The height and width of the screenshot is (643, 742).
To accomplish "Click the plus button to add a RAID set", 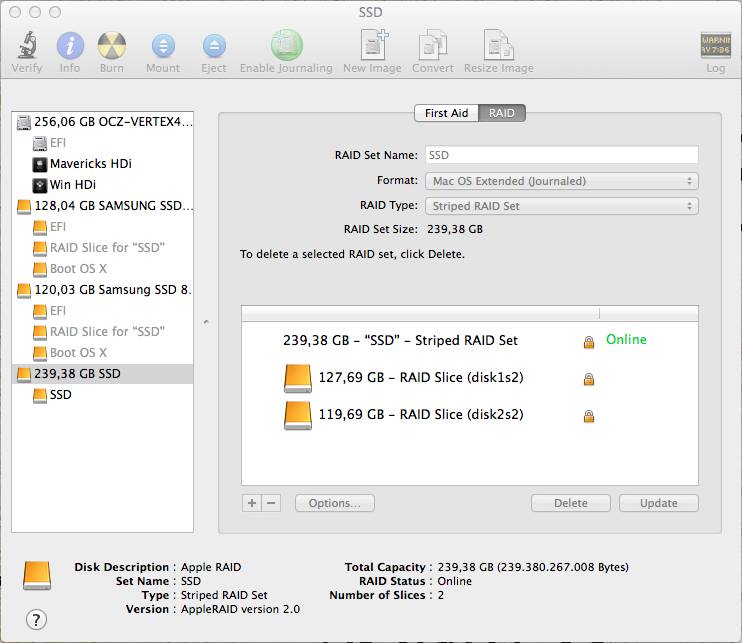I will coord(252,503).
